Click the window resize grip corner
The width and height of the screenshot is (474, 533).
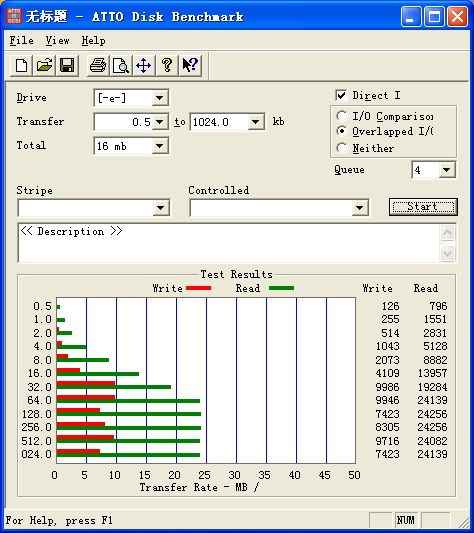tap(463, 522)
